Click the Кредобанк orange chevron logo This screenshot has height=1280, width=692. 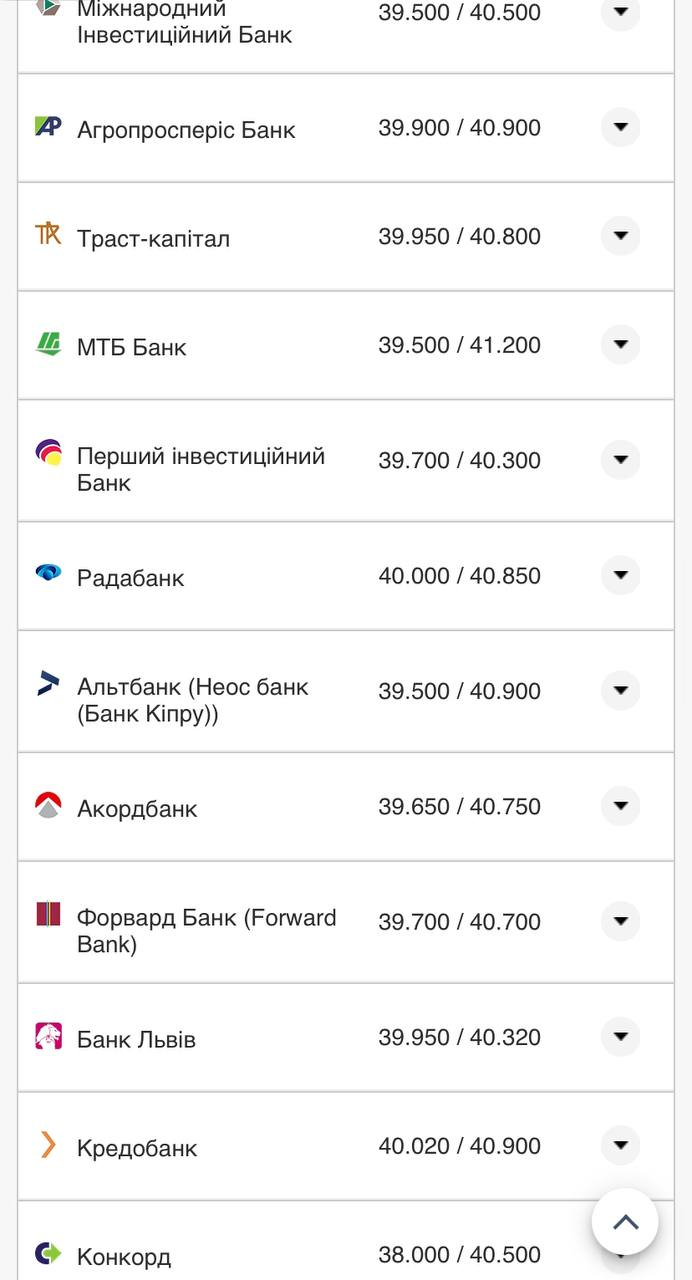pyautogui.click(x=48, y=1145)
